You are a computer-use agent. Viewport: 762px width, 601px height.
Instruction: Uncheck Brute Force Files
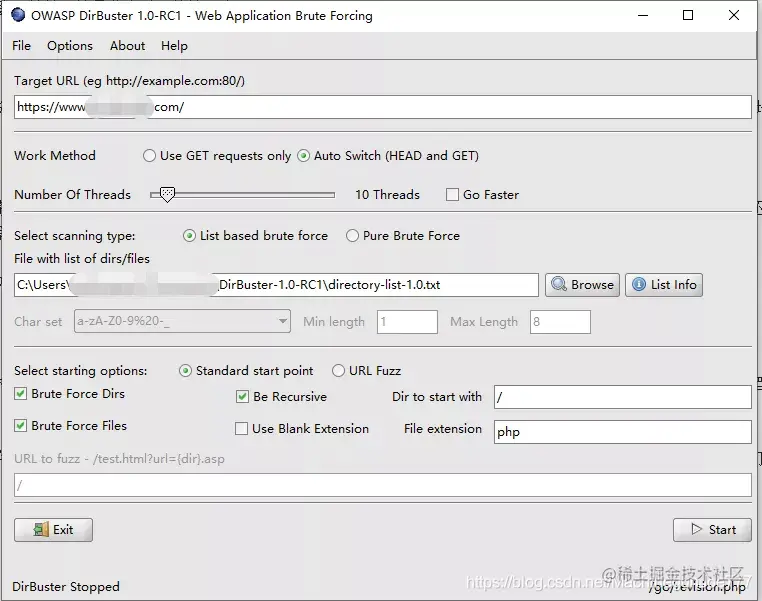[20, 426]
